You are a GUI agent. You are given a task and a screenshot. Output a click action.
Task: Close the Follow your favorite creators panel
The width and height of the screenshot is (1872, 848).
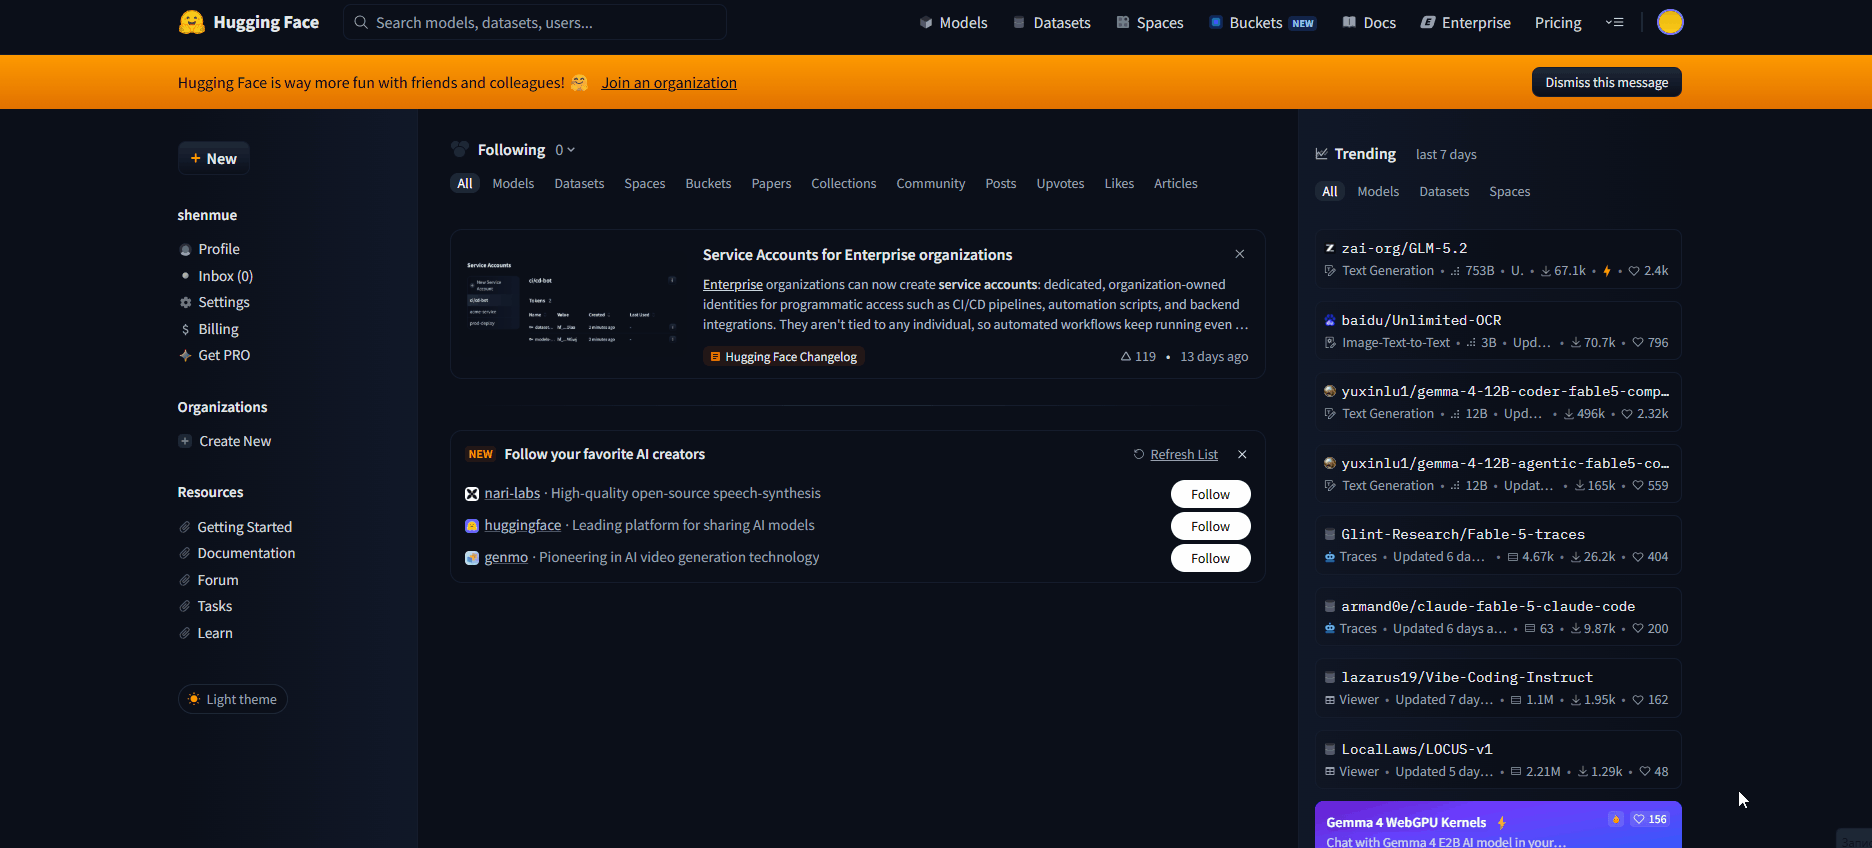click(x=1242, y=454)
